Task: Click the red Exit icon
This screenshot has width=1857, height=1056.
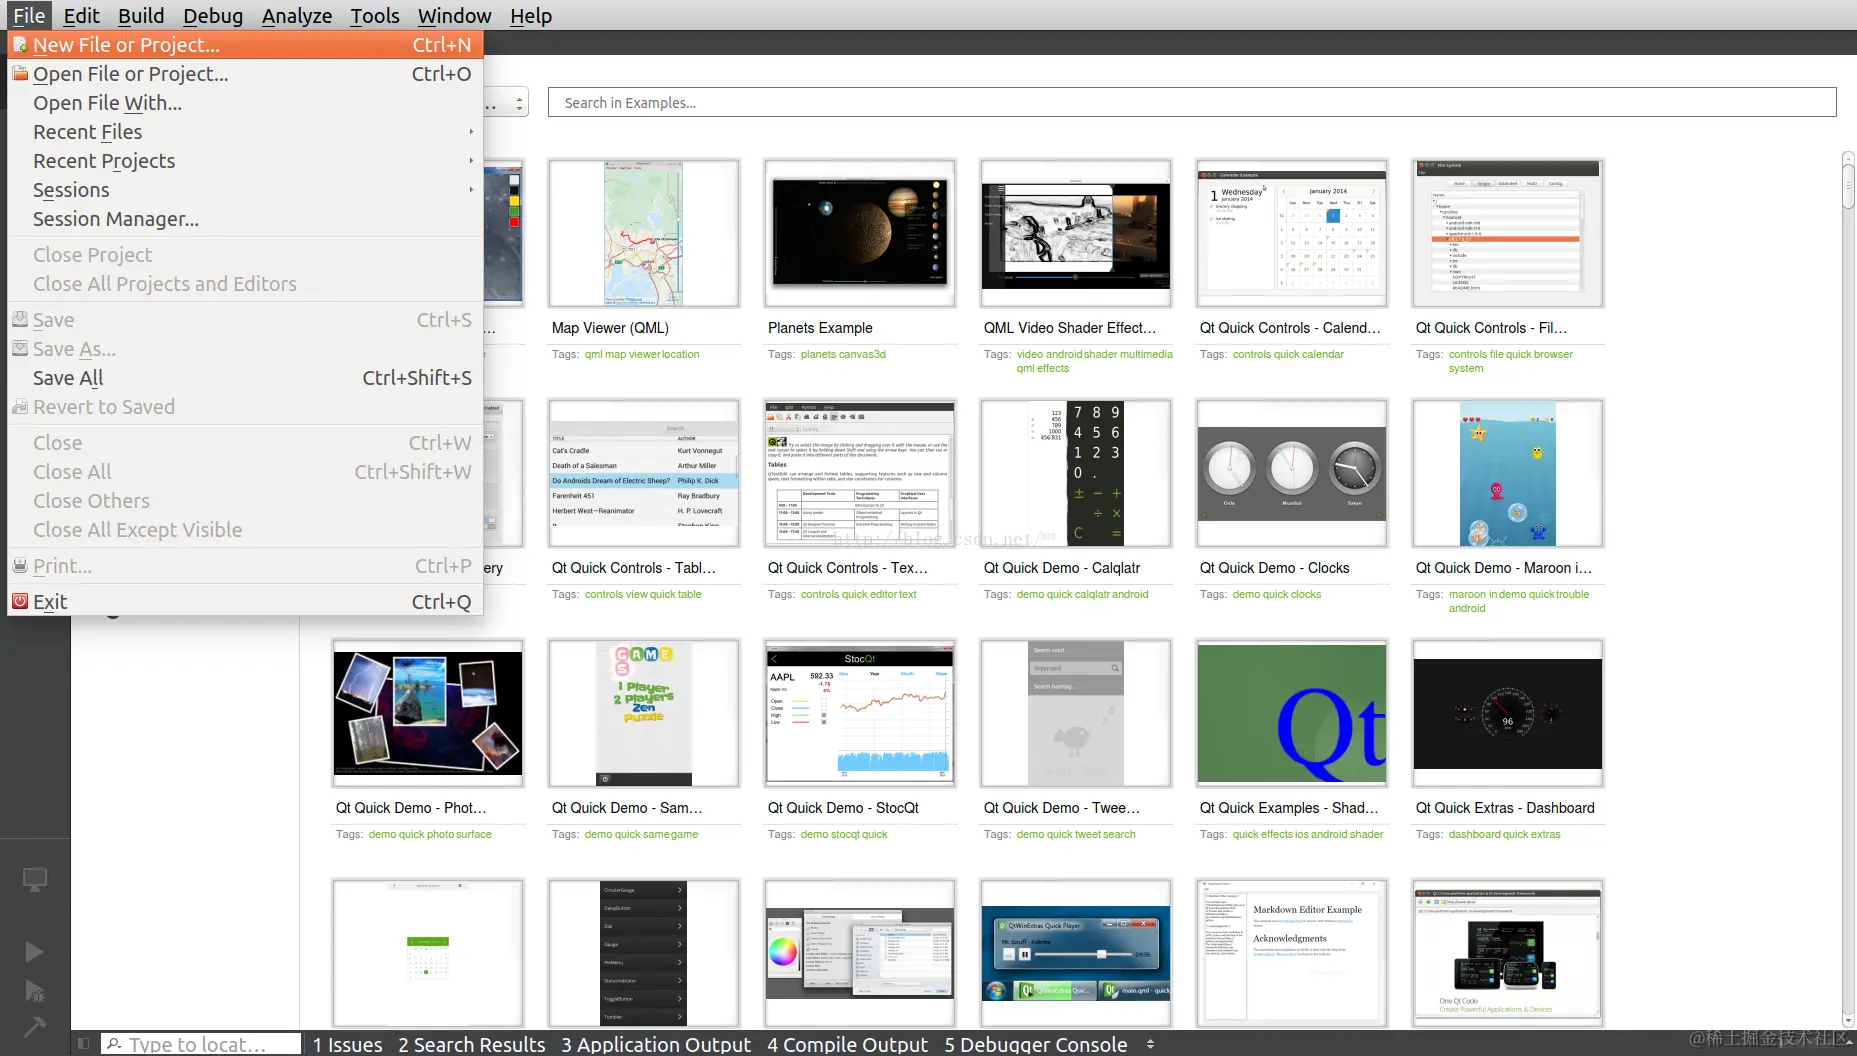Action: [20, 601]
